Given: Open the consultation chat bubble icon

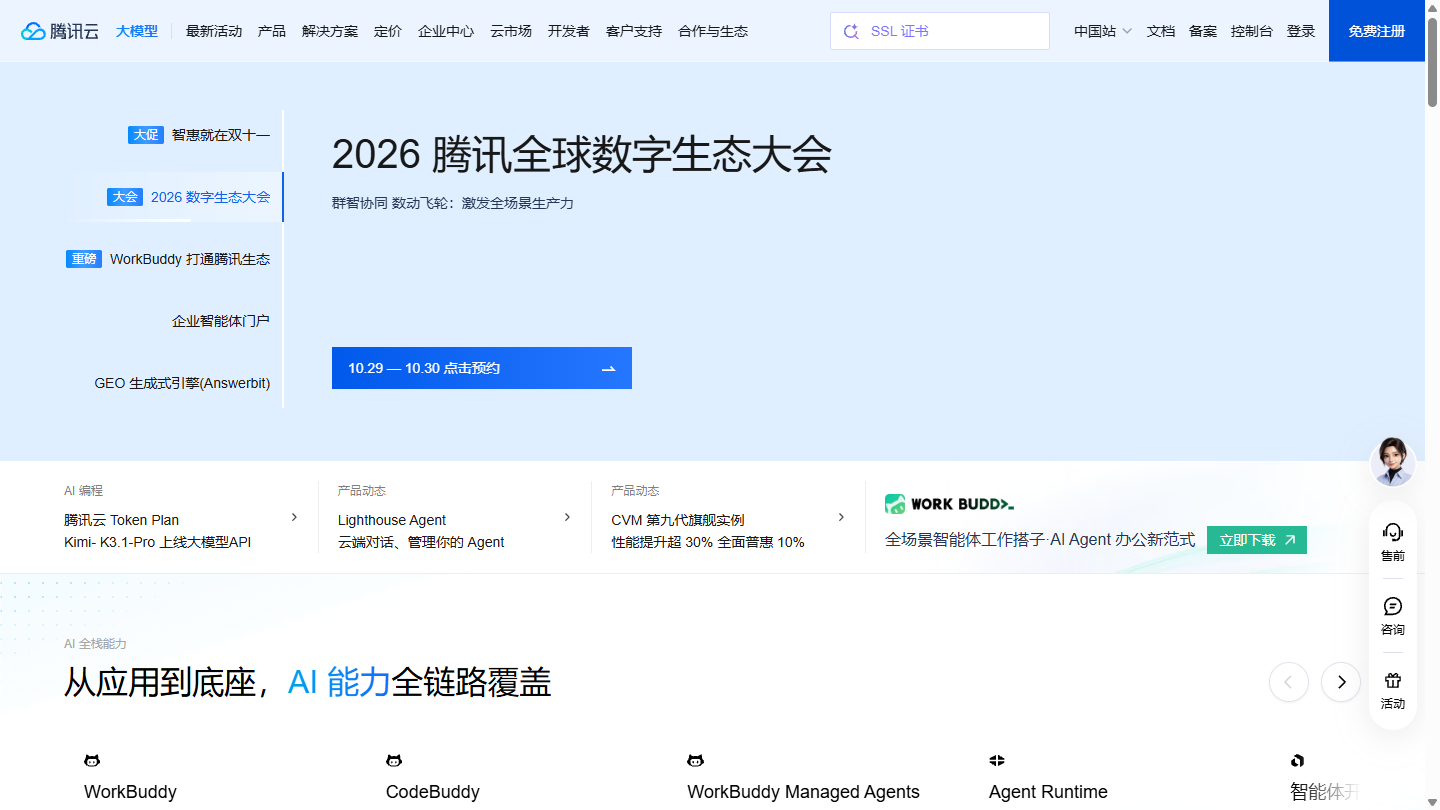Looking at the screenshot, I should pyautogui.click(x=1393, y=606).
